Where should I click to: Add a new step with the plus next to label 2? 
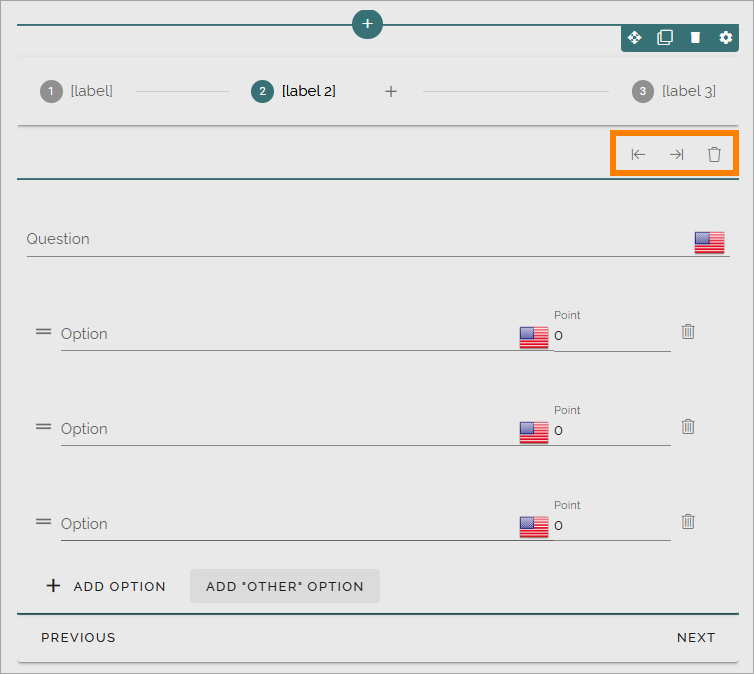tap(391, 91)
